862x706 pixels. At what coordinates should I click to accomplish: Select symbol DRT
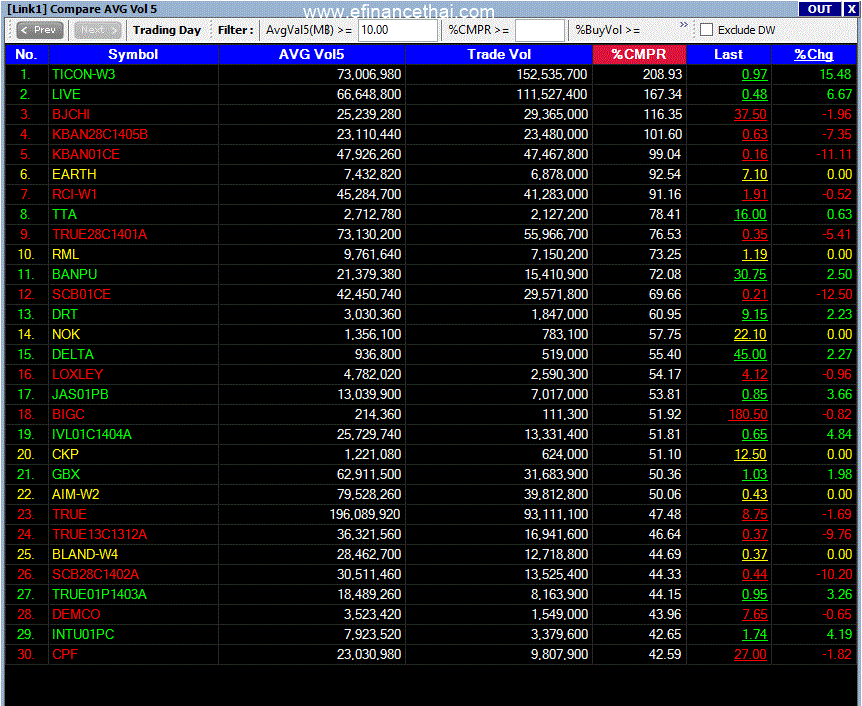(x=65, y=315)
